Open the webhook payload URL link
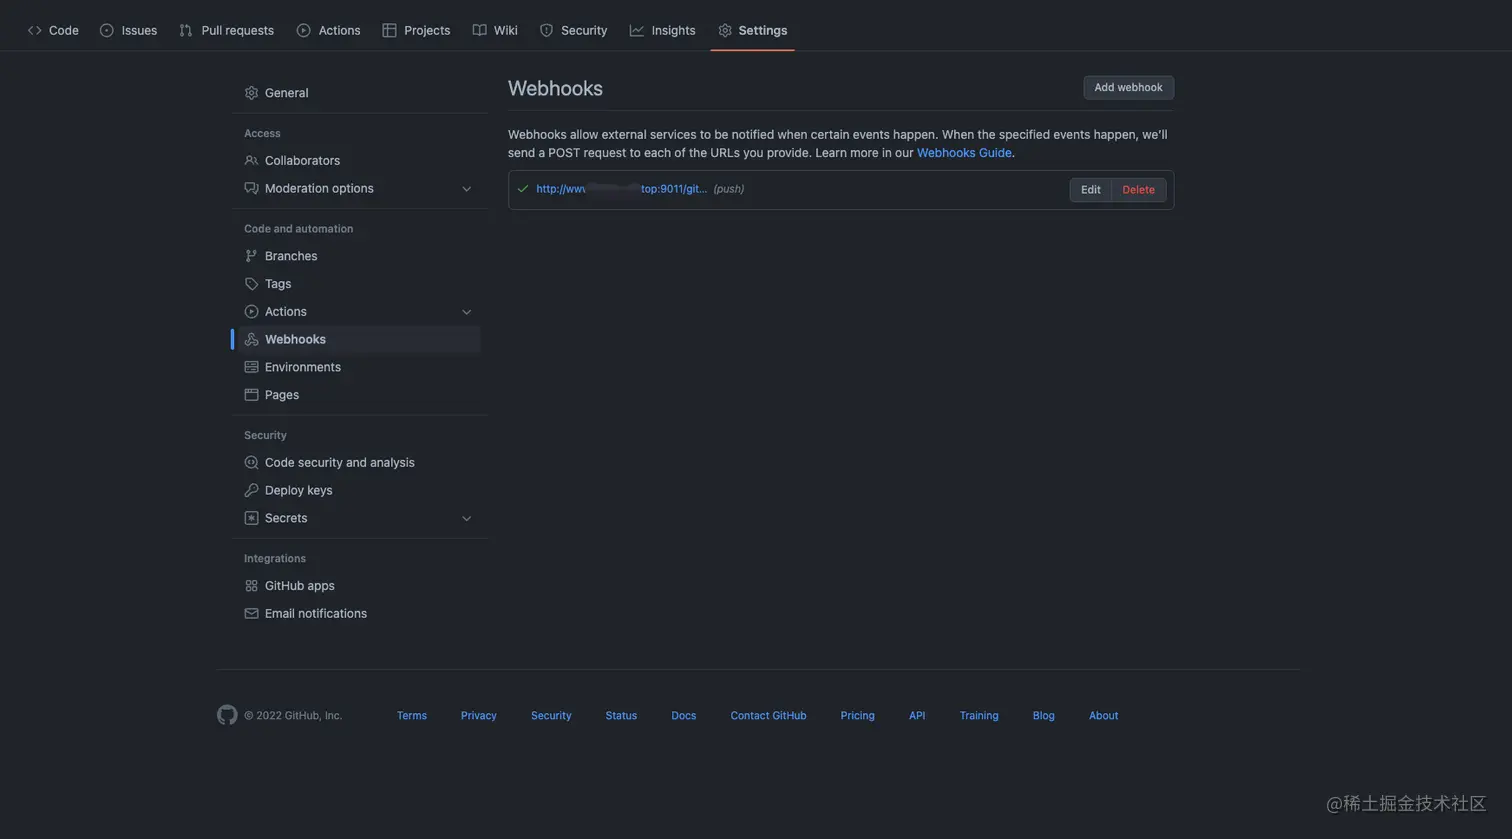This screenshot has height=839, width=1512. [x=621, y=189]
